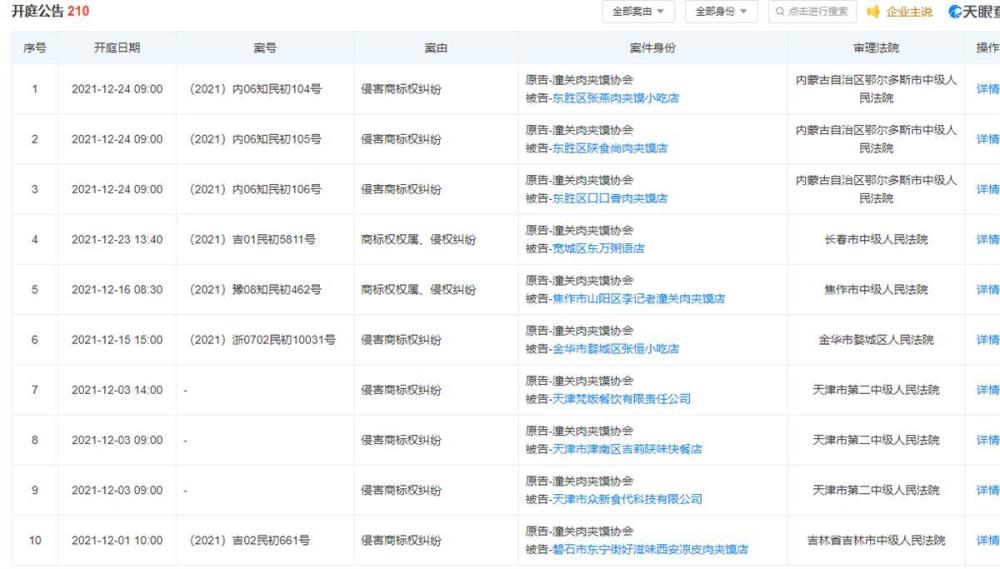
Task: Open defendant 天津市众新食代科技有限公司 link
Action: pyautogui.click(x=627, y=499)
